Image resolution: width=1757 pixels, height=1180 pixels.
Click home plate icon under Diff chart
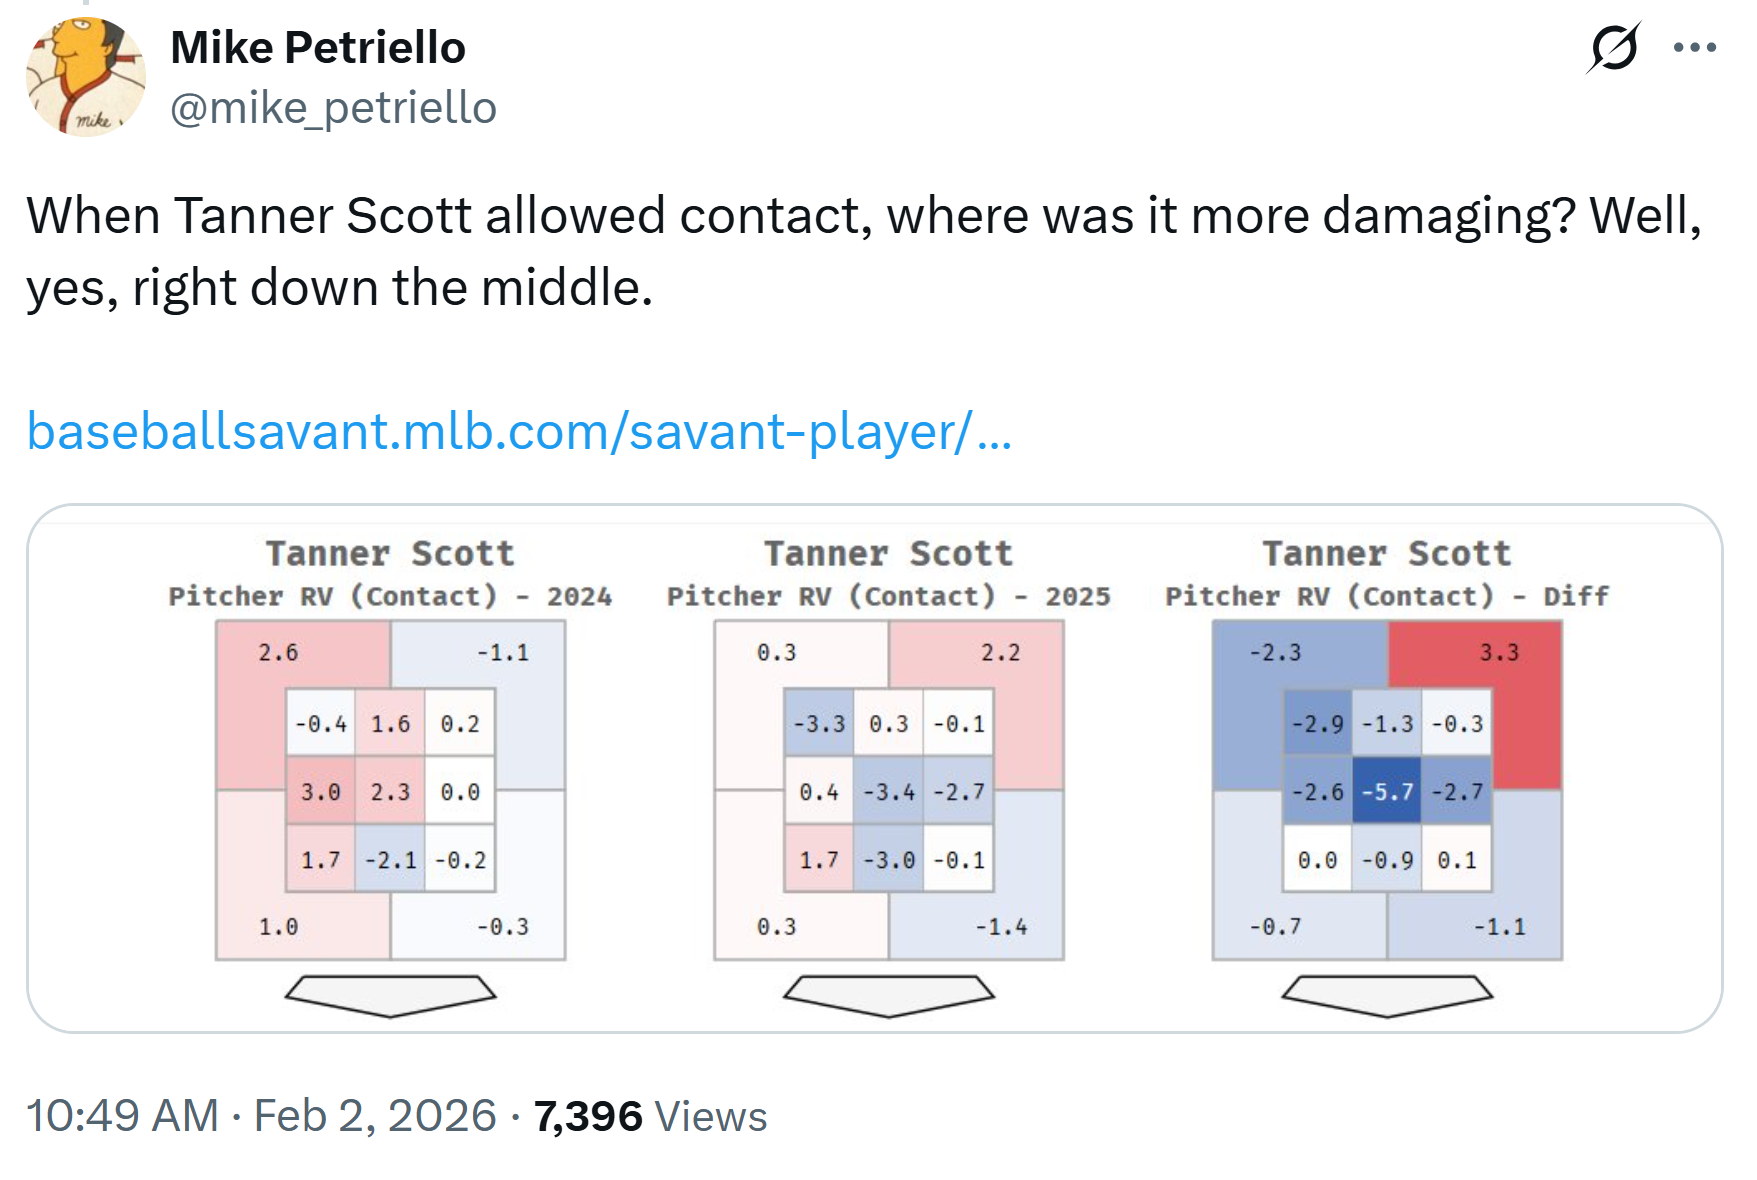click(1387, 995)
